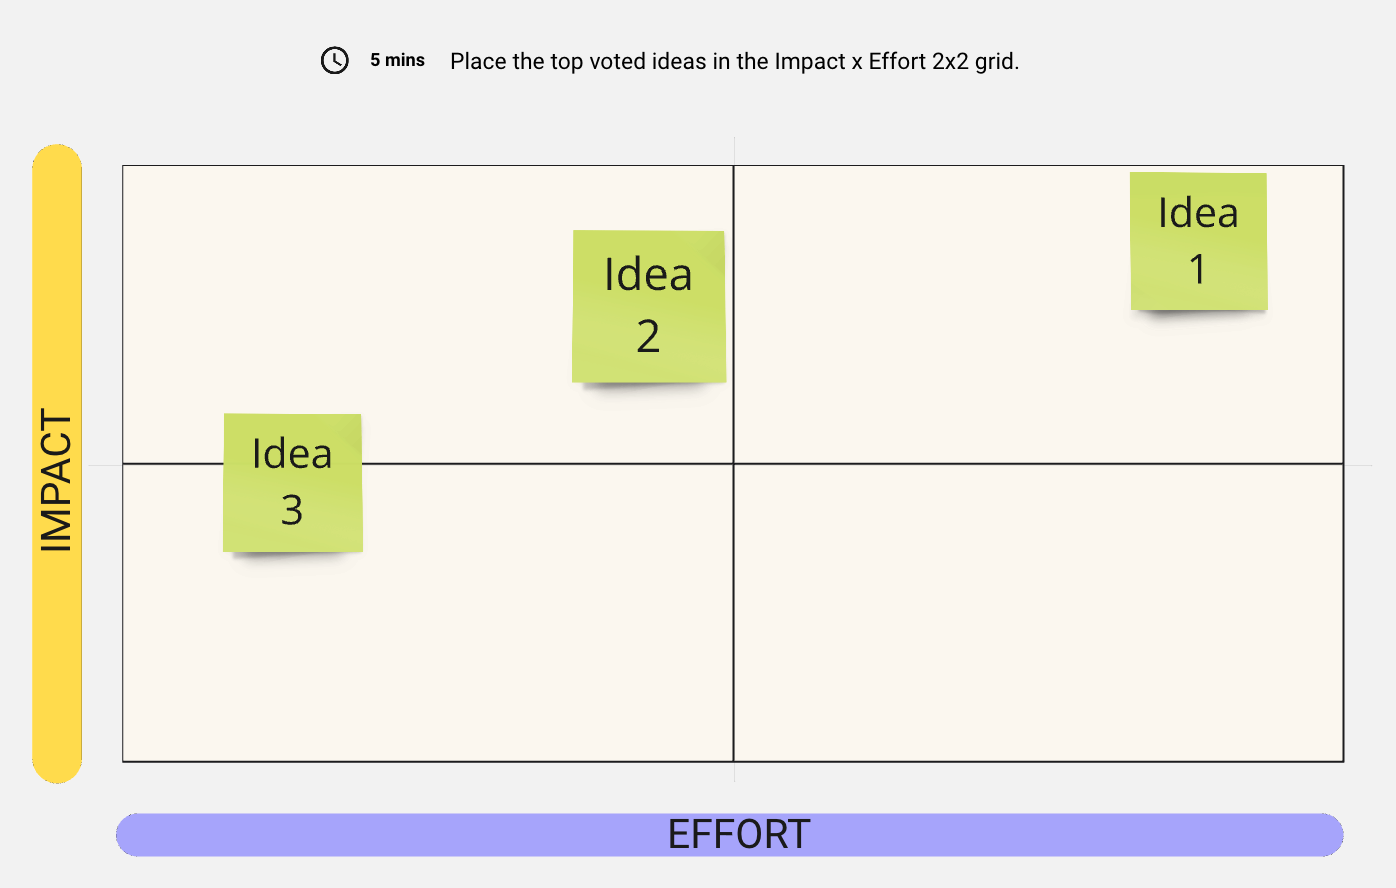Click the purple EFFORT axis bar
1396x888 pixels.
coord(400,835)
